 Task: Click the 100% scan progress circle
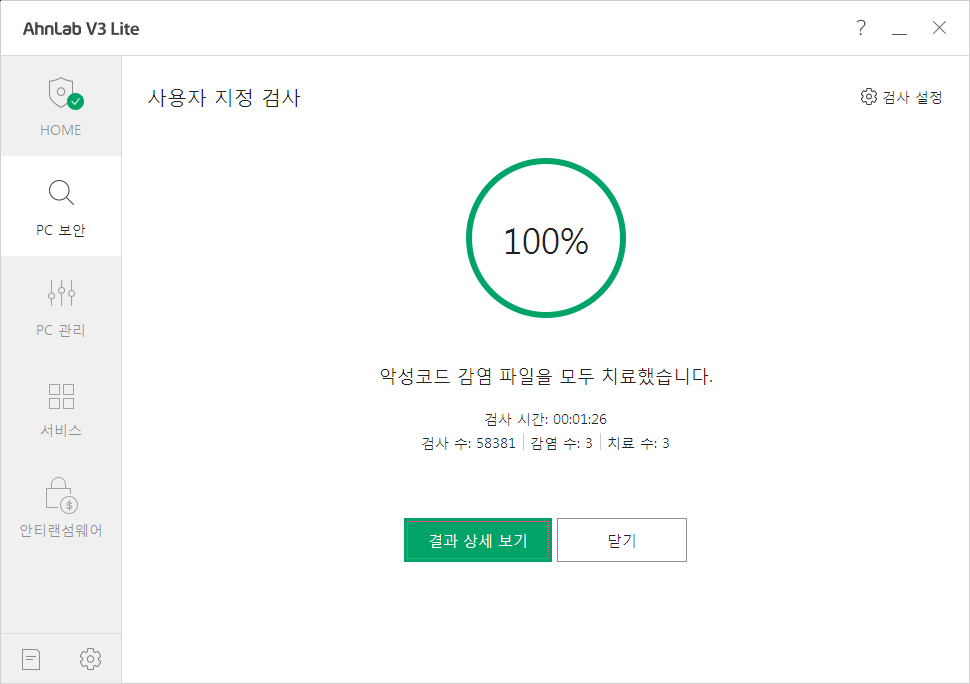pyautogui.click(x=545, y=241)
